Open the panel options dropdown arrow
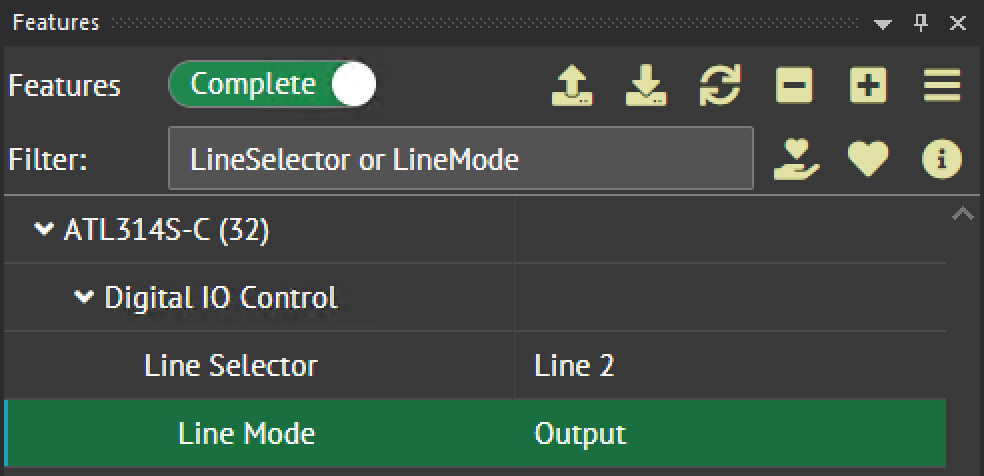The image size is (984, 476). pos(883,23)
